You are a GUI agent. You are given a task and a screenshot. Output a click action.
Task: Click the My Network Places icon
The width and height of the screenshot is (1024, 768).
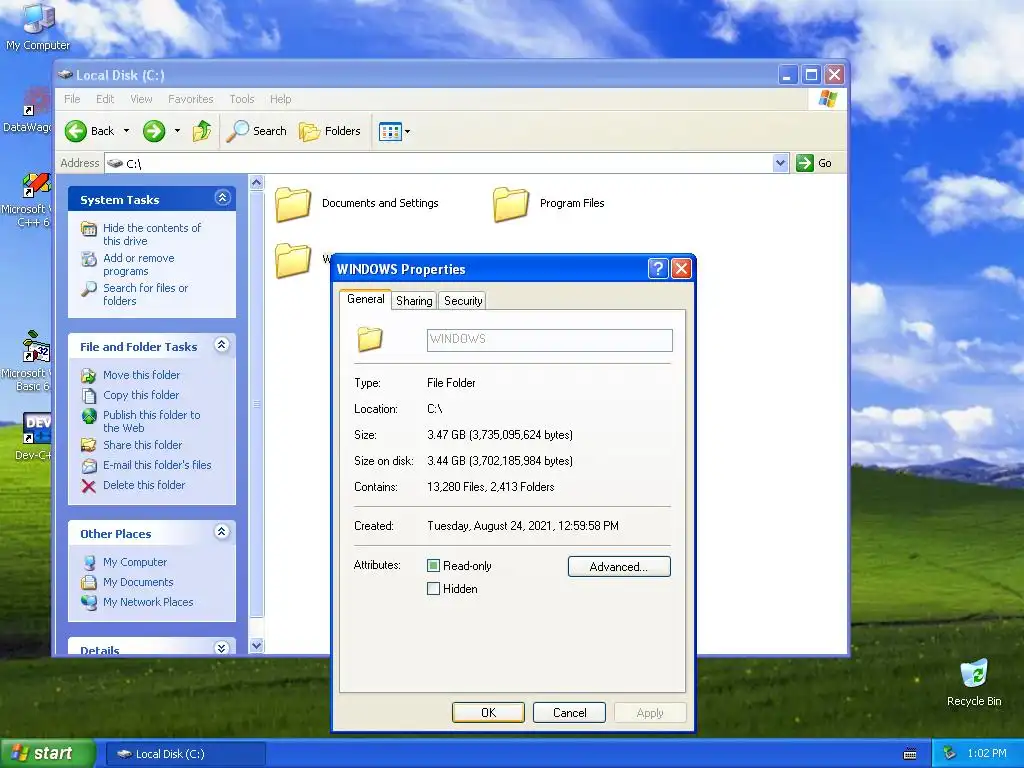[x=89, y=602]
